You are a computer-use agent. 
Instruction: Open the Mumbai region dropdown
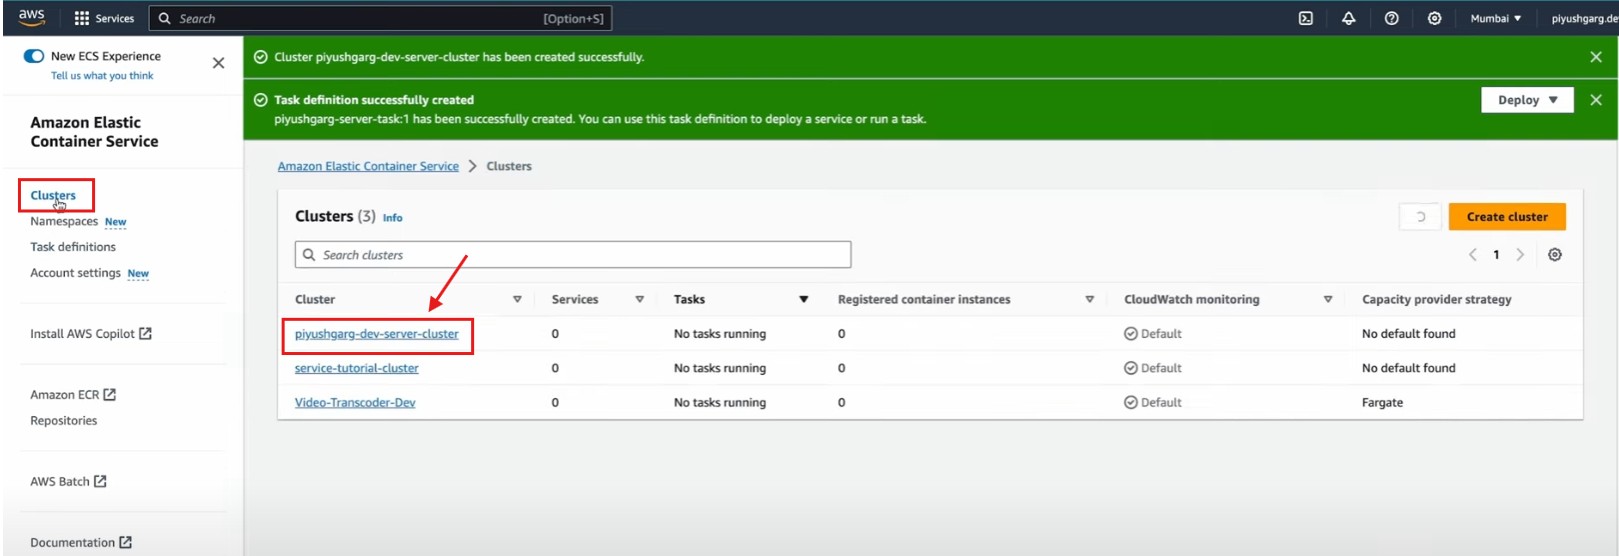pos(1495,18)
